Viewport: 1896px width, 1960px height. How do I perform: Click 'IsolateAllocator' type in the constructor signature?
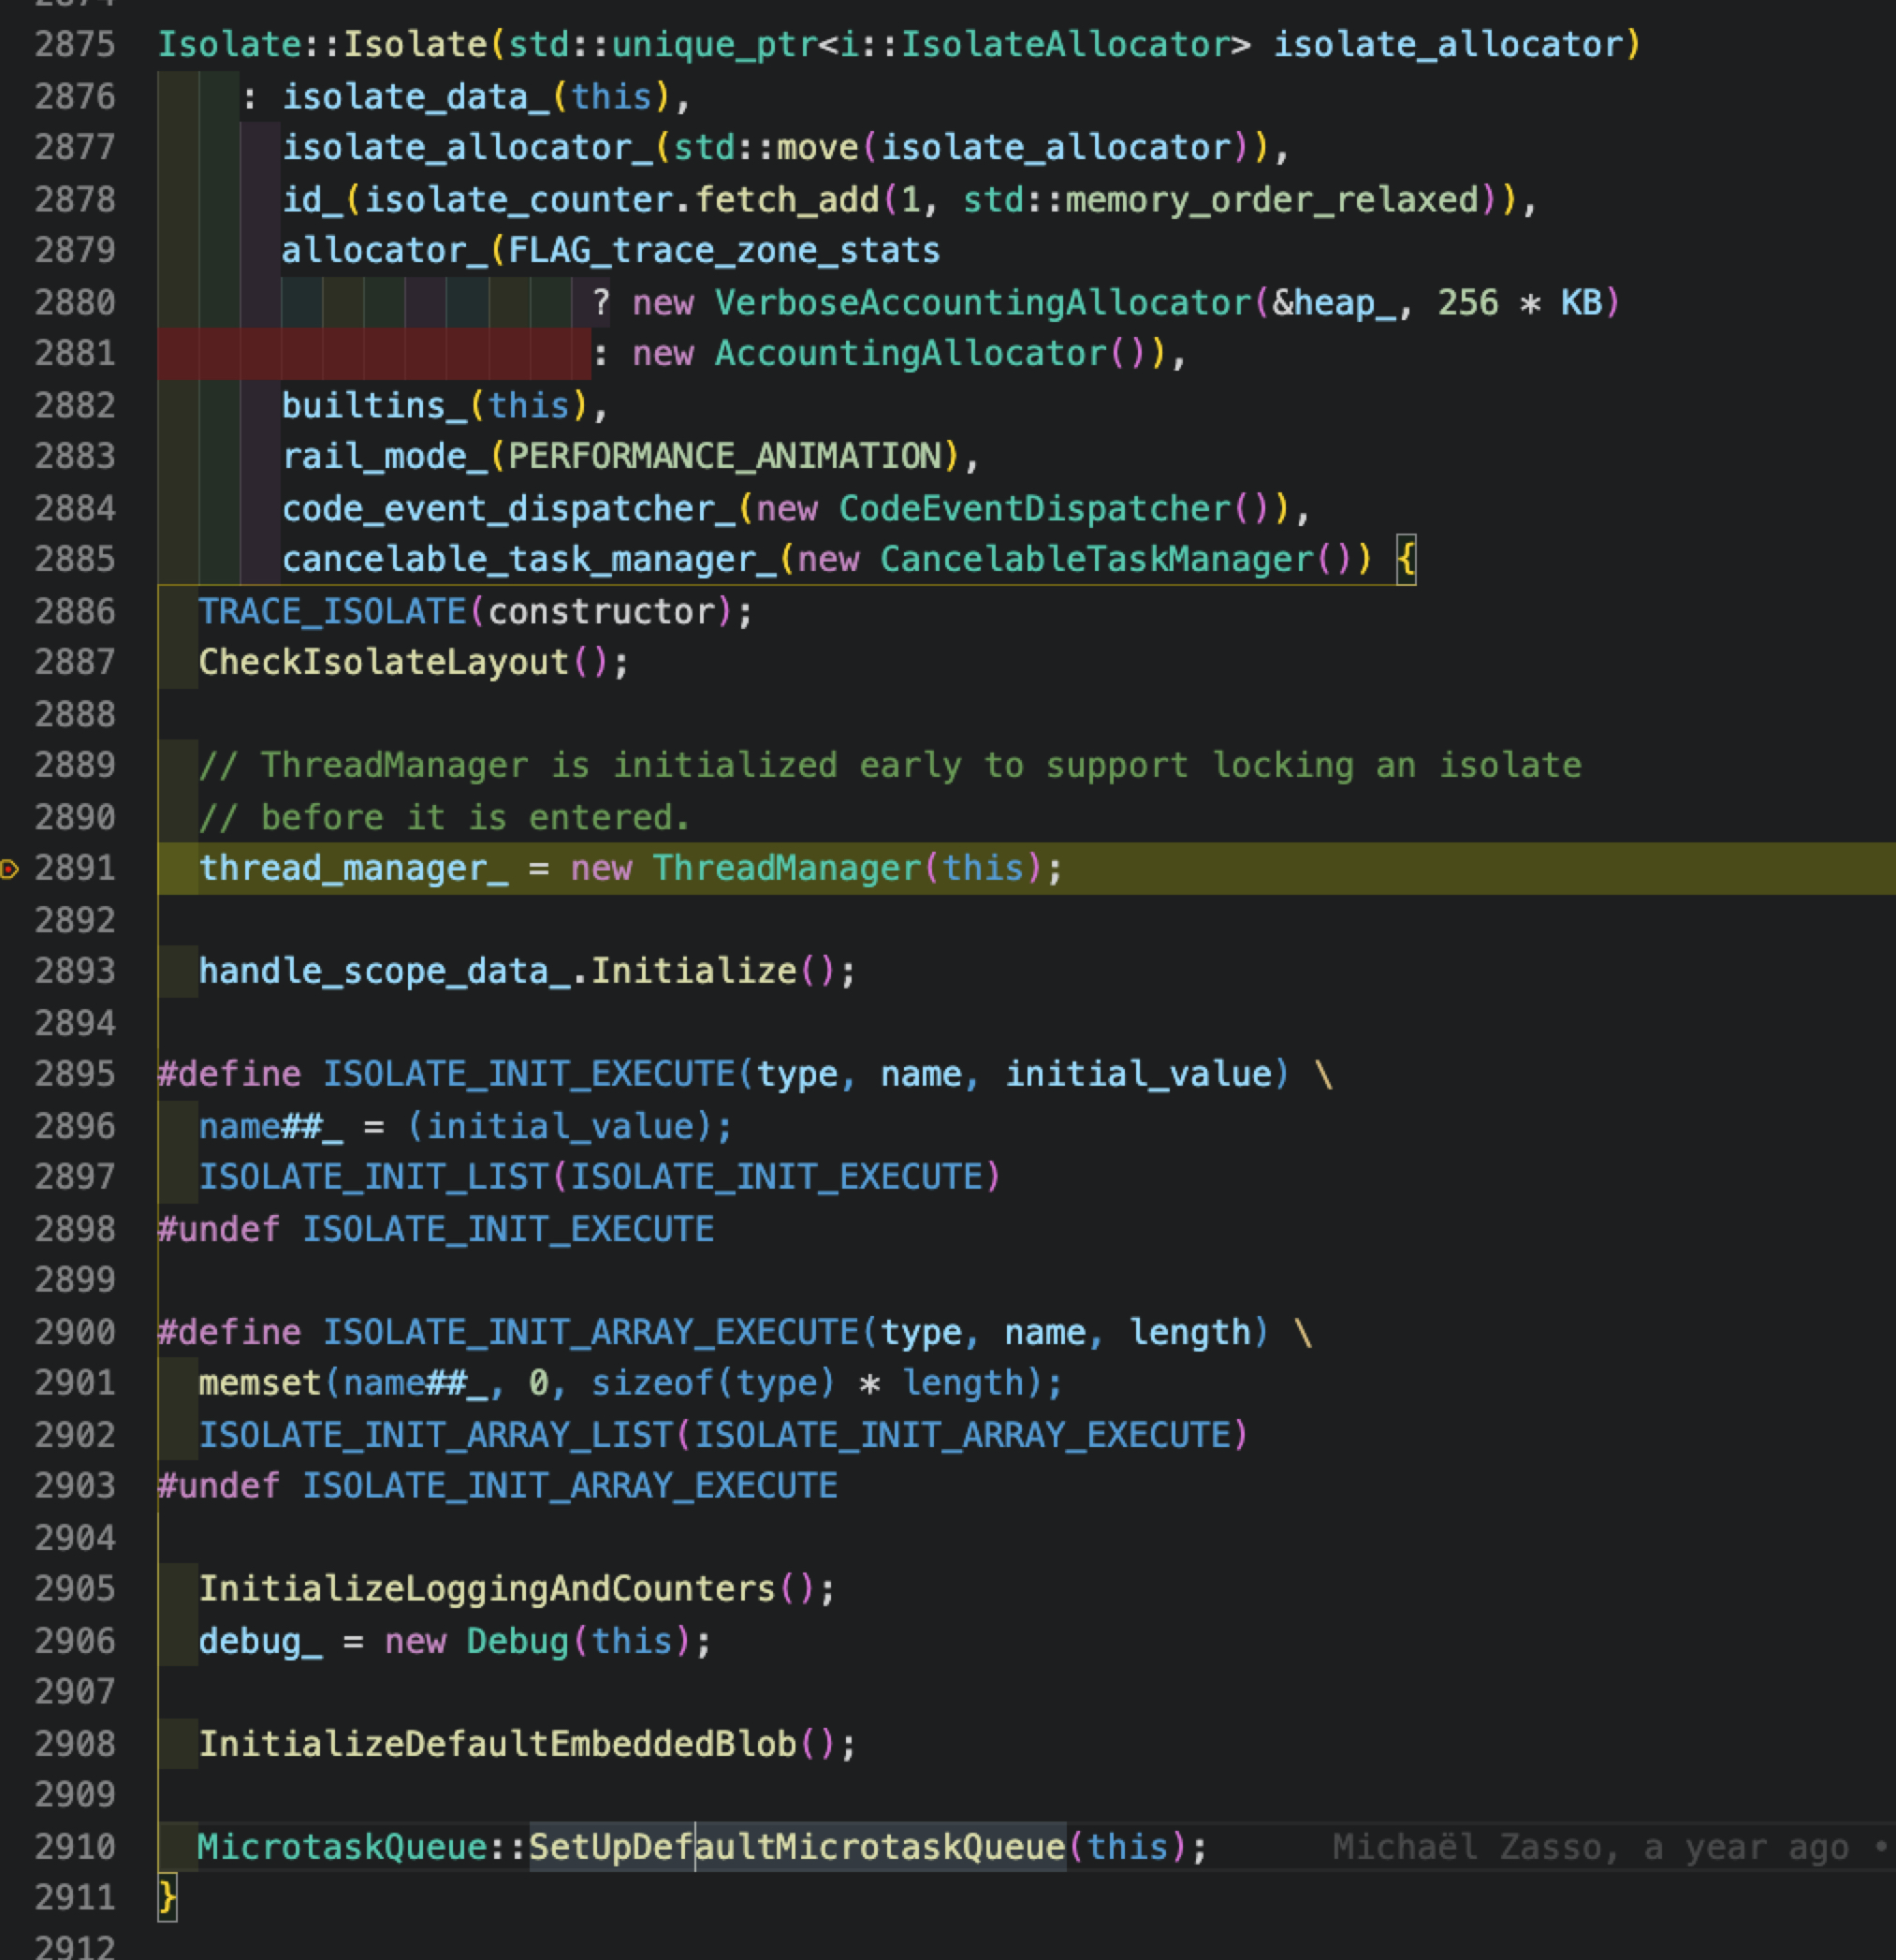[x=1066, y=45]
